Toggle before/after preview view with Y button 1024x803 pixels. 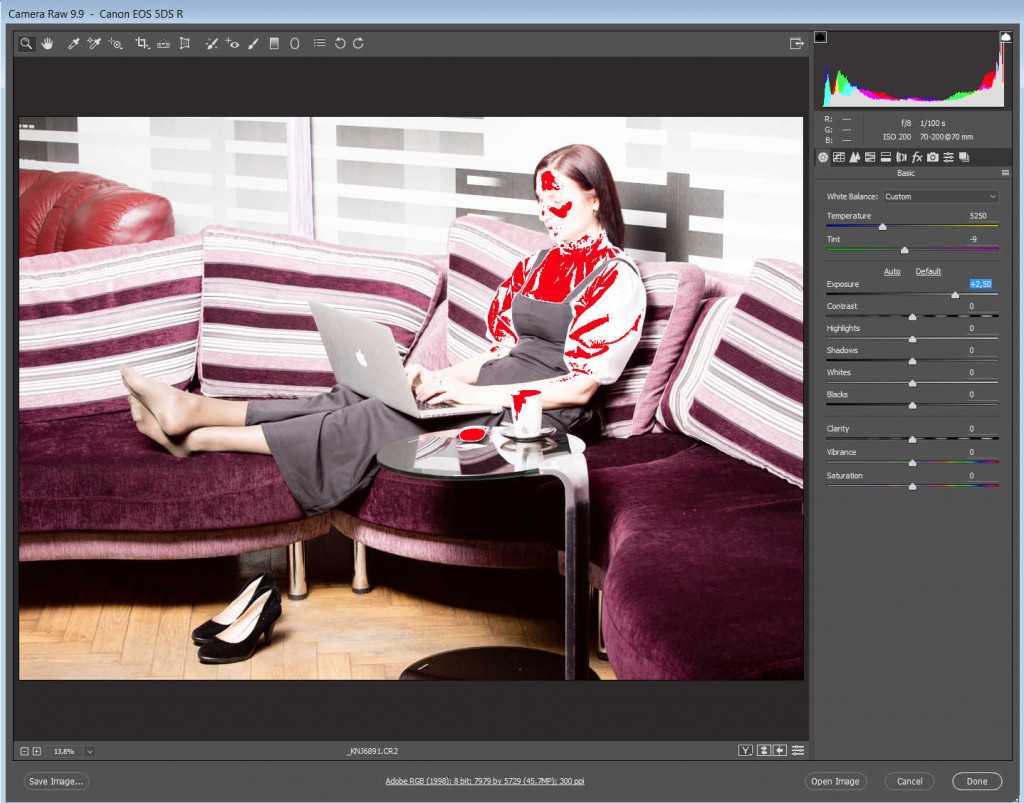pos(745,750)
